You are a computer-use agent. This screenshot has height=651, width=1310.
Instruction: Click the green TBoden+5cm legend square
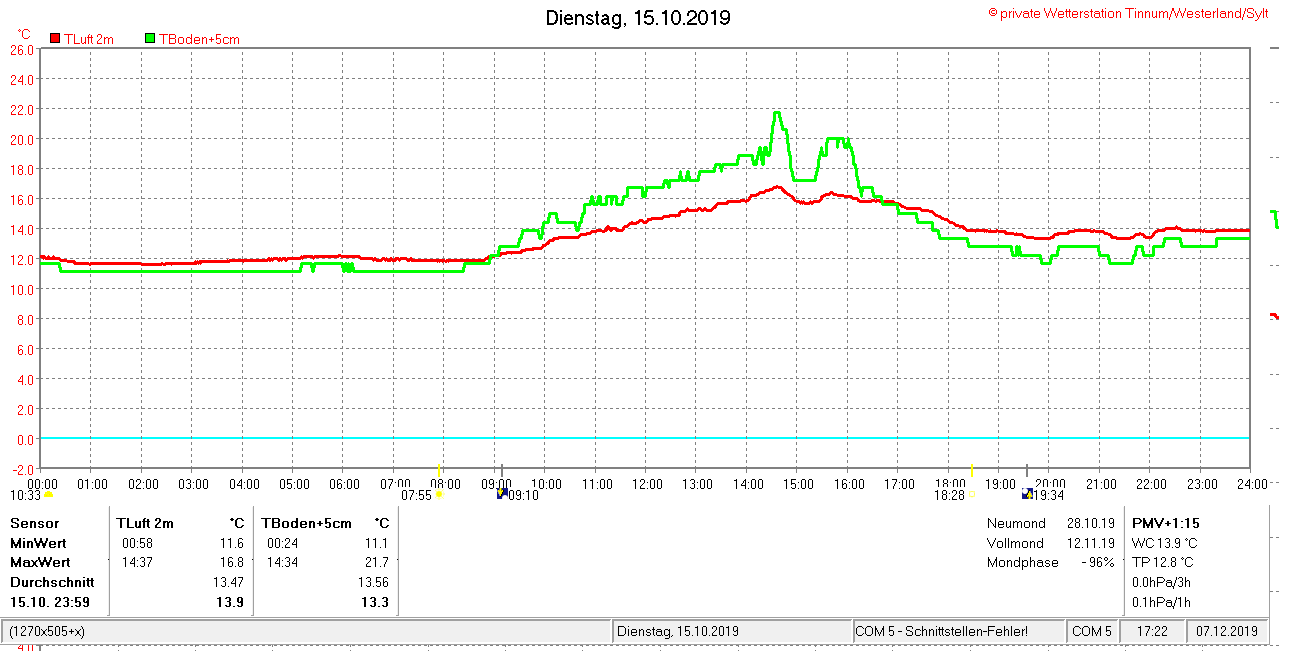[x=151, y=38]
